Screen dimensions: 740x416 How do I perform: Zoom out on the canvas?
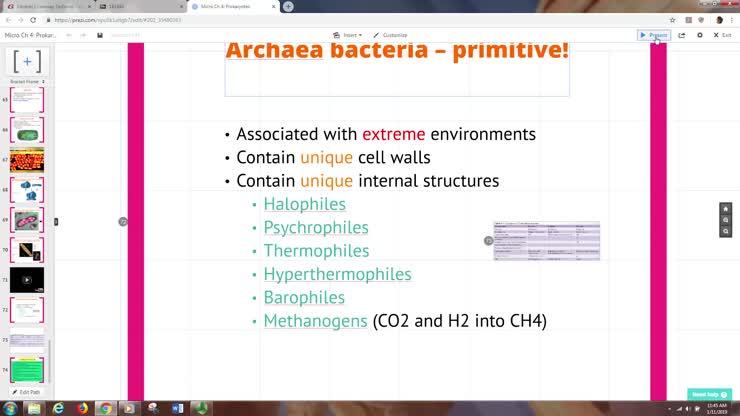[725, 231]
